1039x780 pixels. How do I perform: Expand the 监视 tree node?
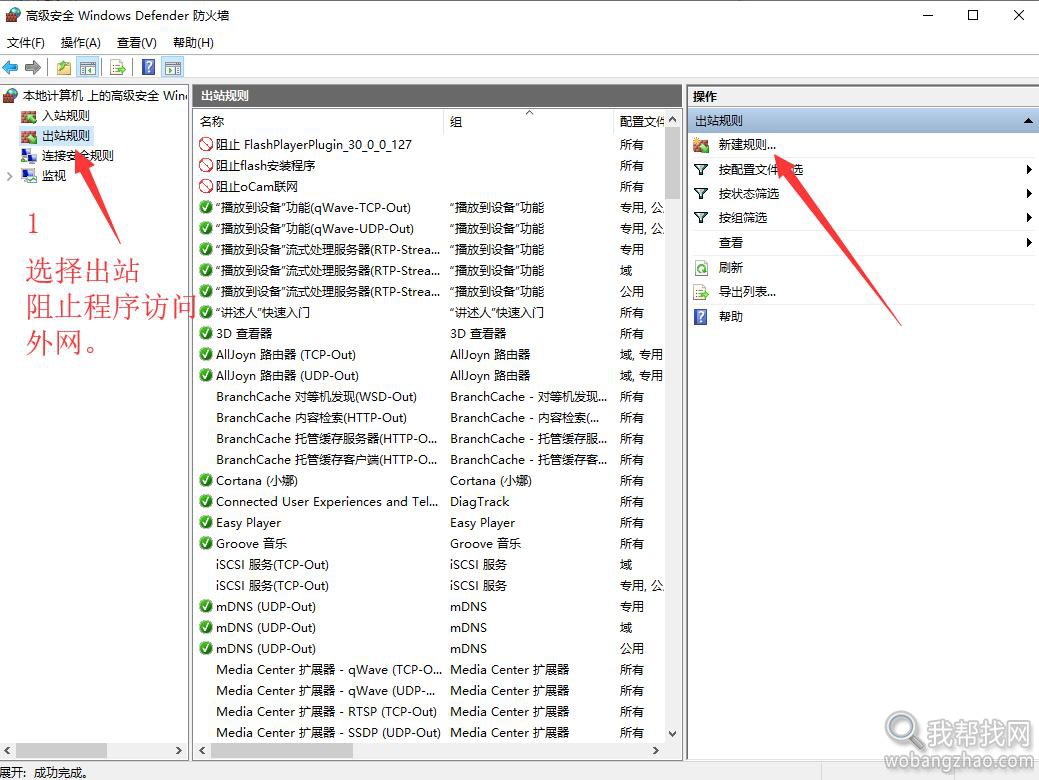[x=9, y=176]
